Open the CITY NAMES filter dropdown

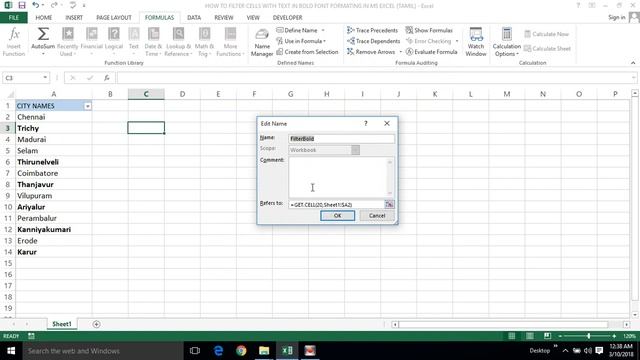point(87,106)
